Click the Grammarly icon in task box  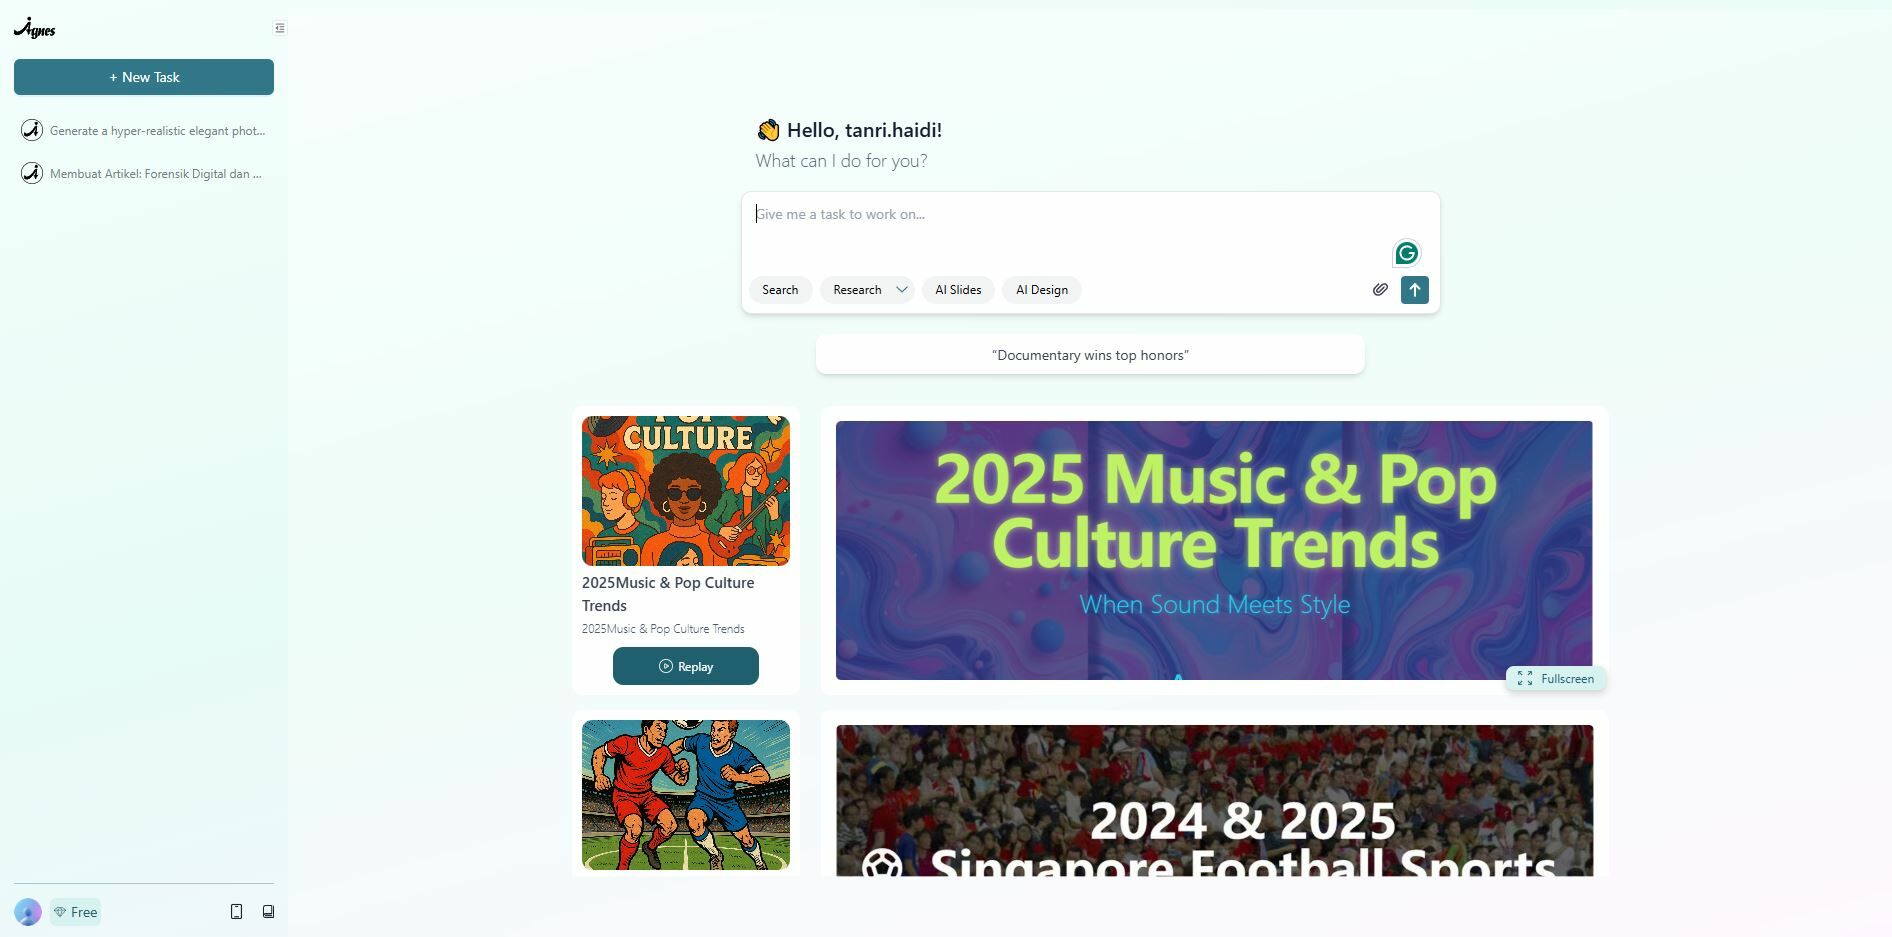pos(1406,254)
